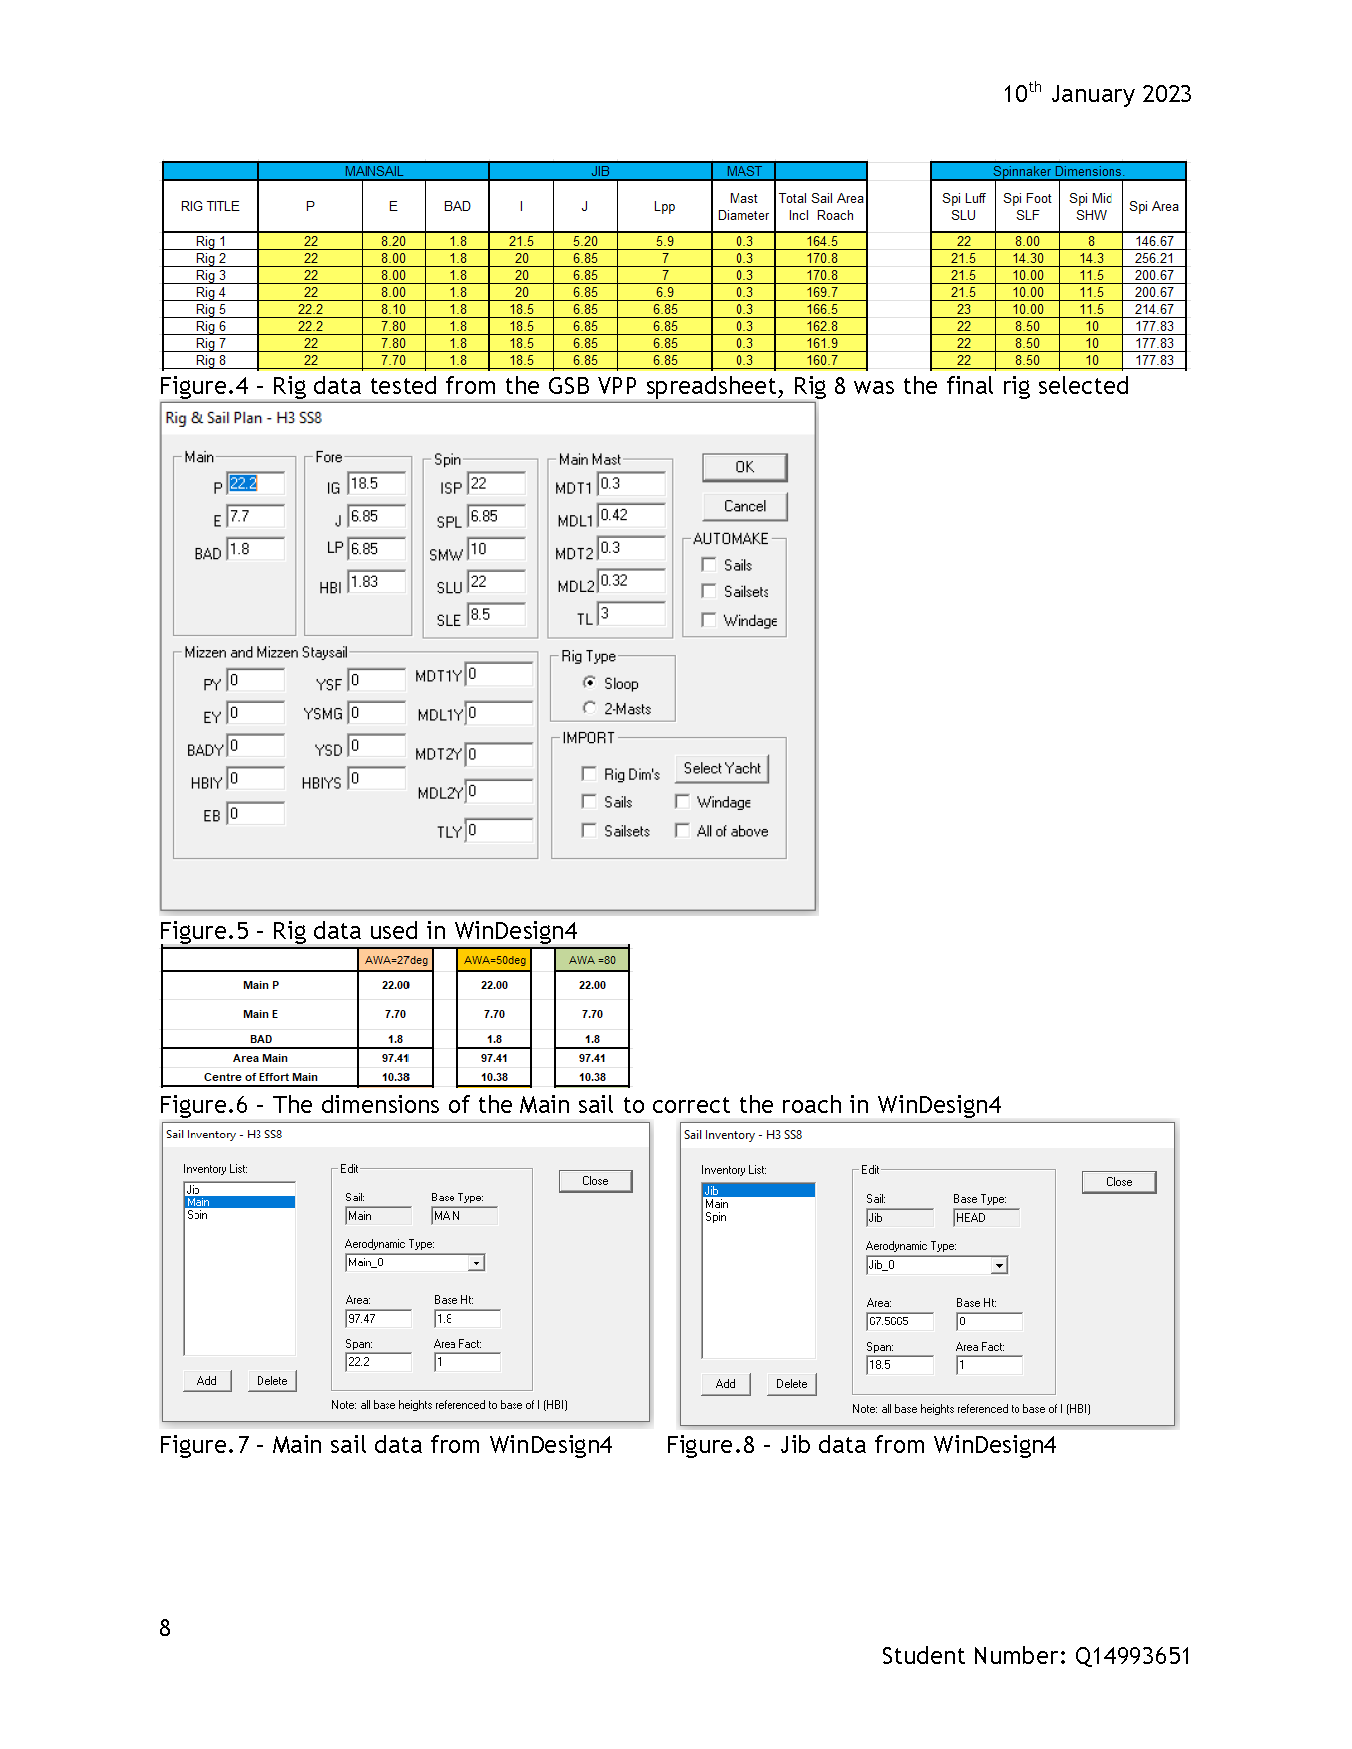Click the YSMG staysail input field

coord(377,714)
